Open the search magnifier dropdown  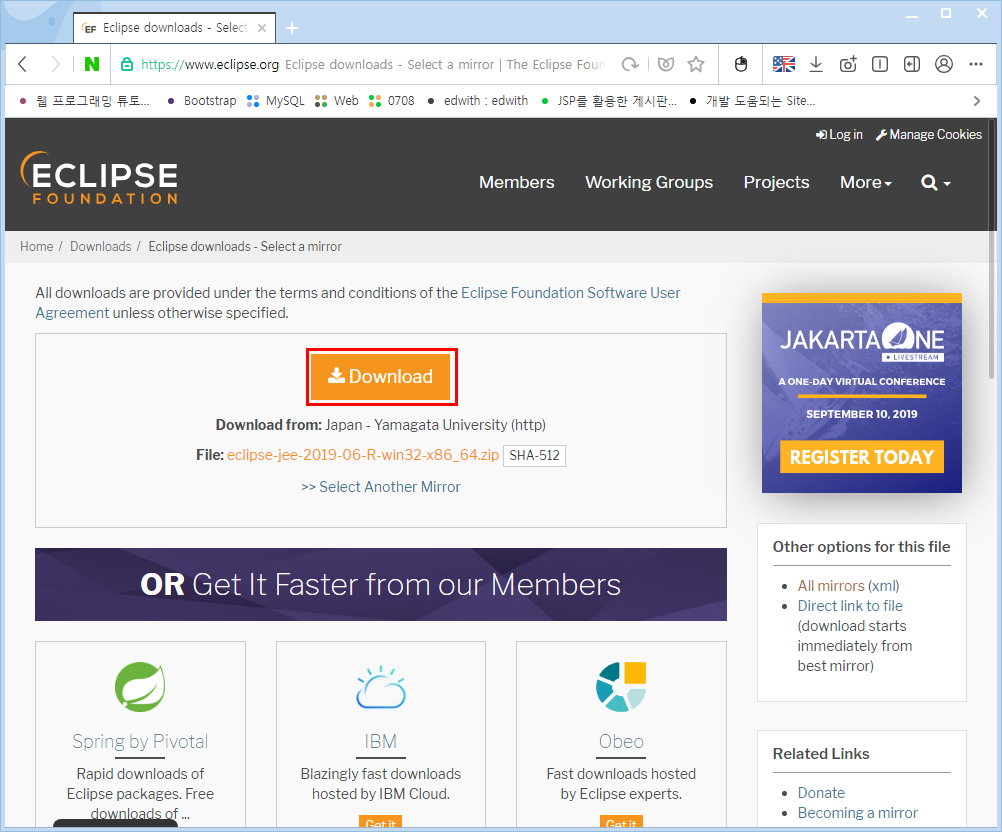936,183
